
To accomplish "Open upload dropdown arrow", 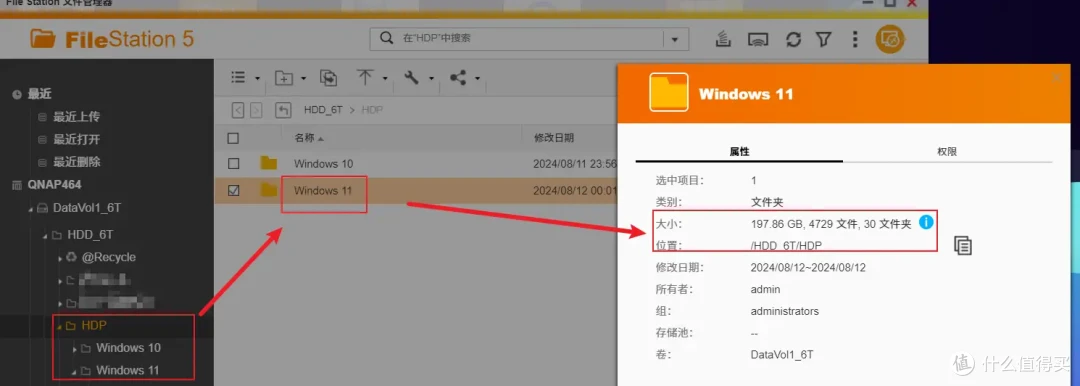I will [385, 79].
